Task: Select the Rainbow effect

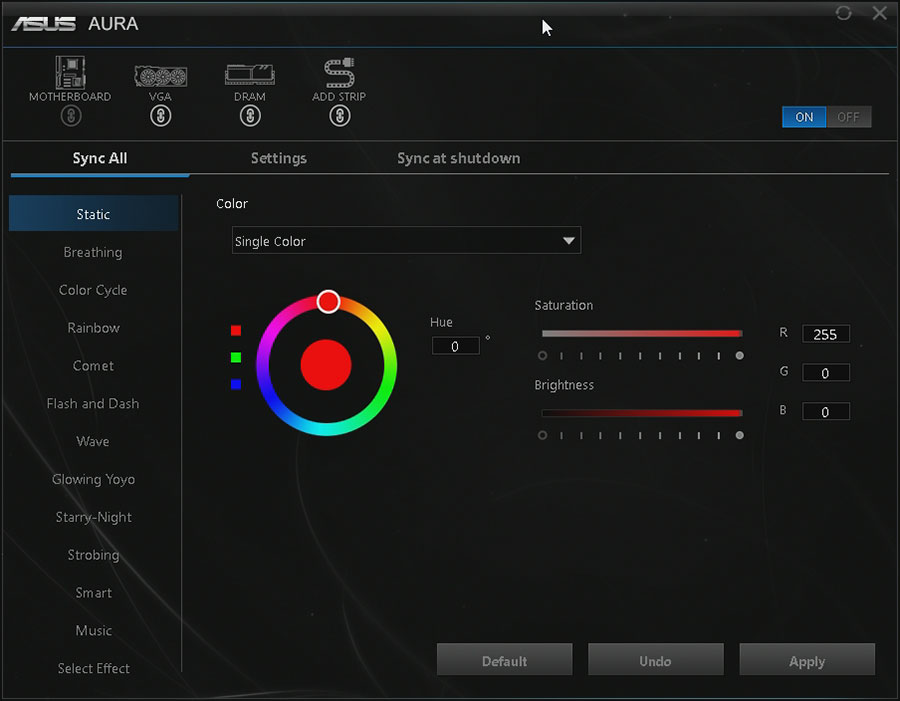Action: pos(94,328)
